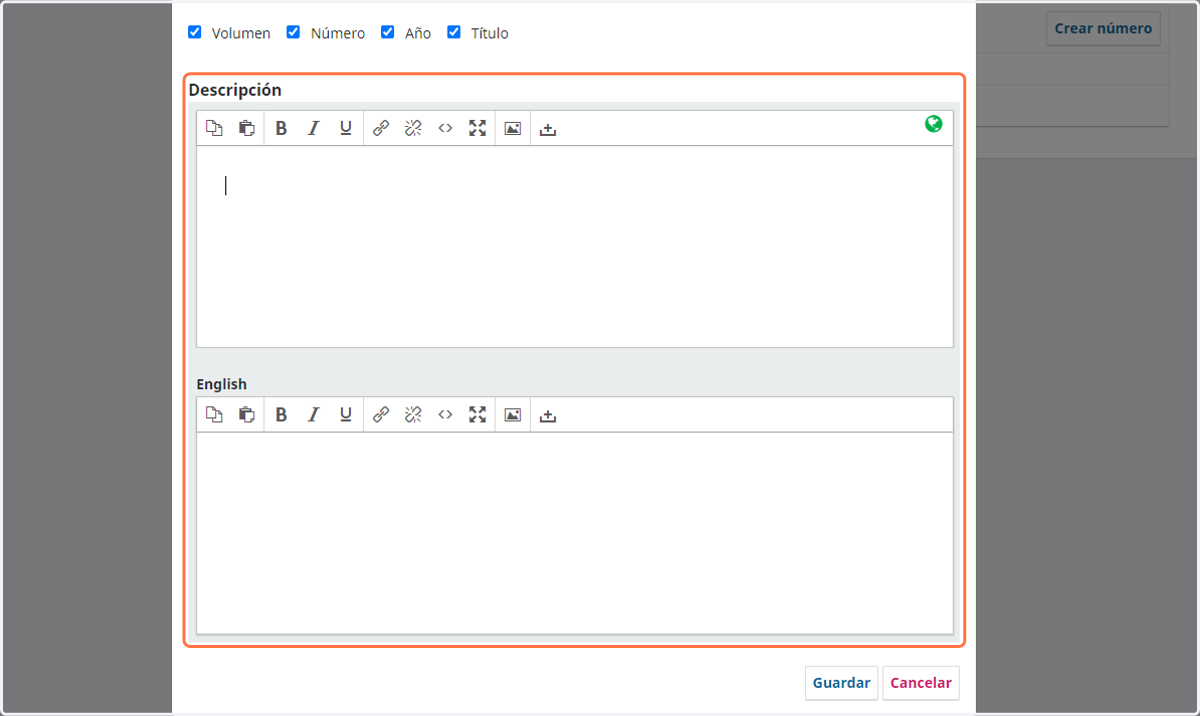Remove link in English editor toolbar
The height and width of the screenshot is (716, 1200).
pos(413,414)
